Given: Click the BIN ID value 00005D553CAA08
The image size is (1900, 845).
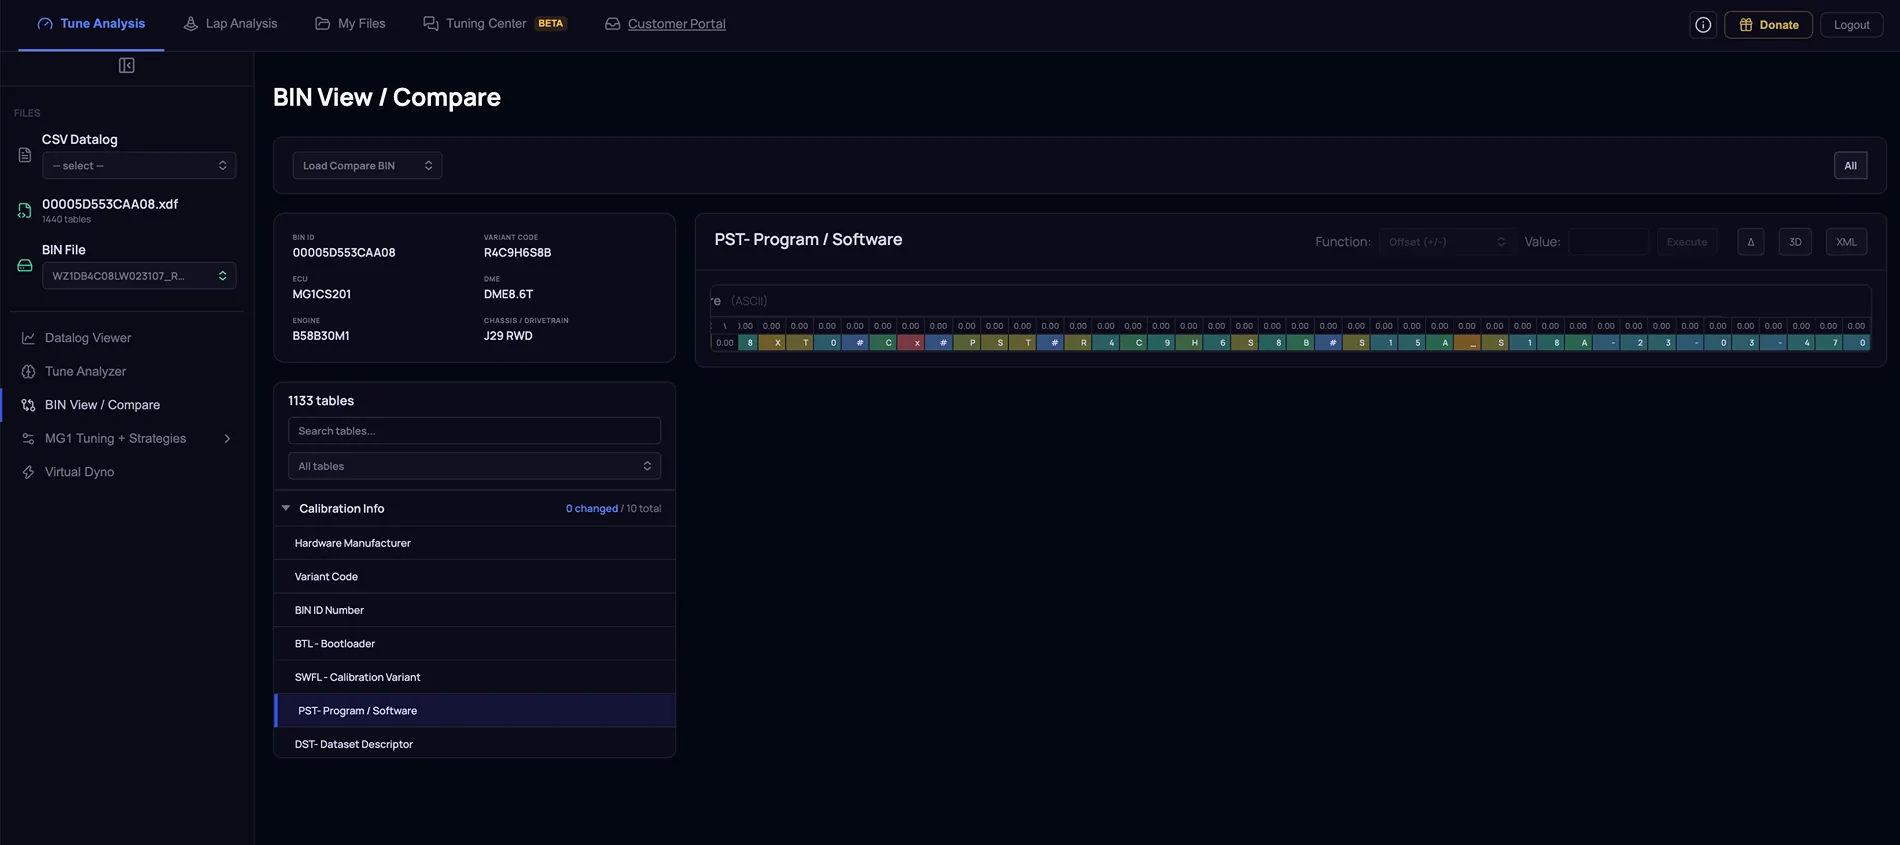Looking at the screenshot, I should coord(344,253).
